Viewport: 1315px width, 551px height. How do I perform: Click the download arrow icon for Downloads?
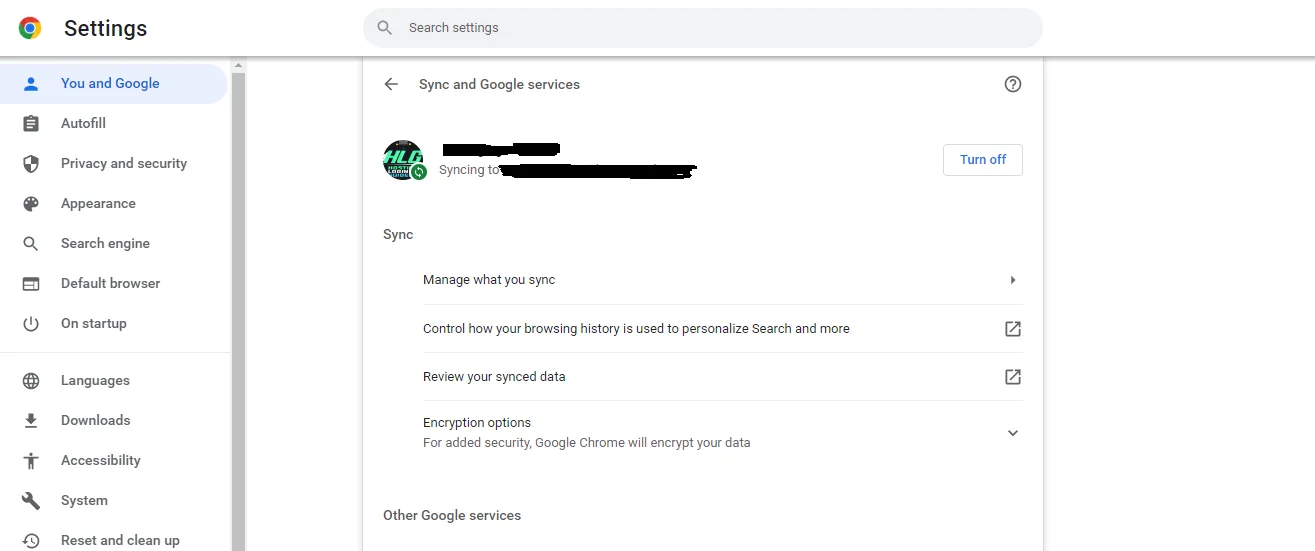[x=31, y=421]
